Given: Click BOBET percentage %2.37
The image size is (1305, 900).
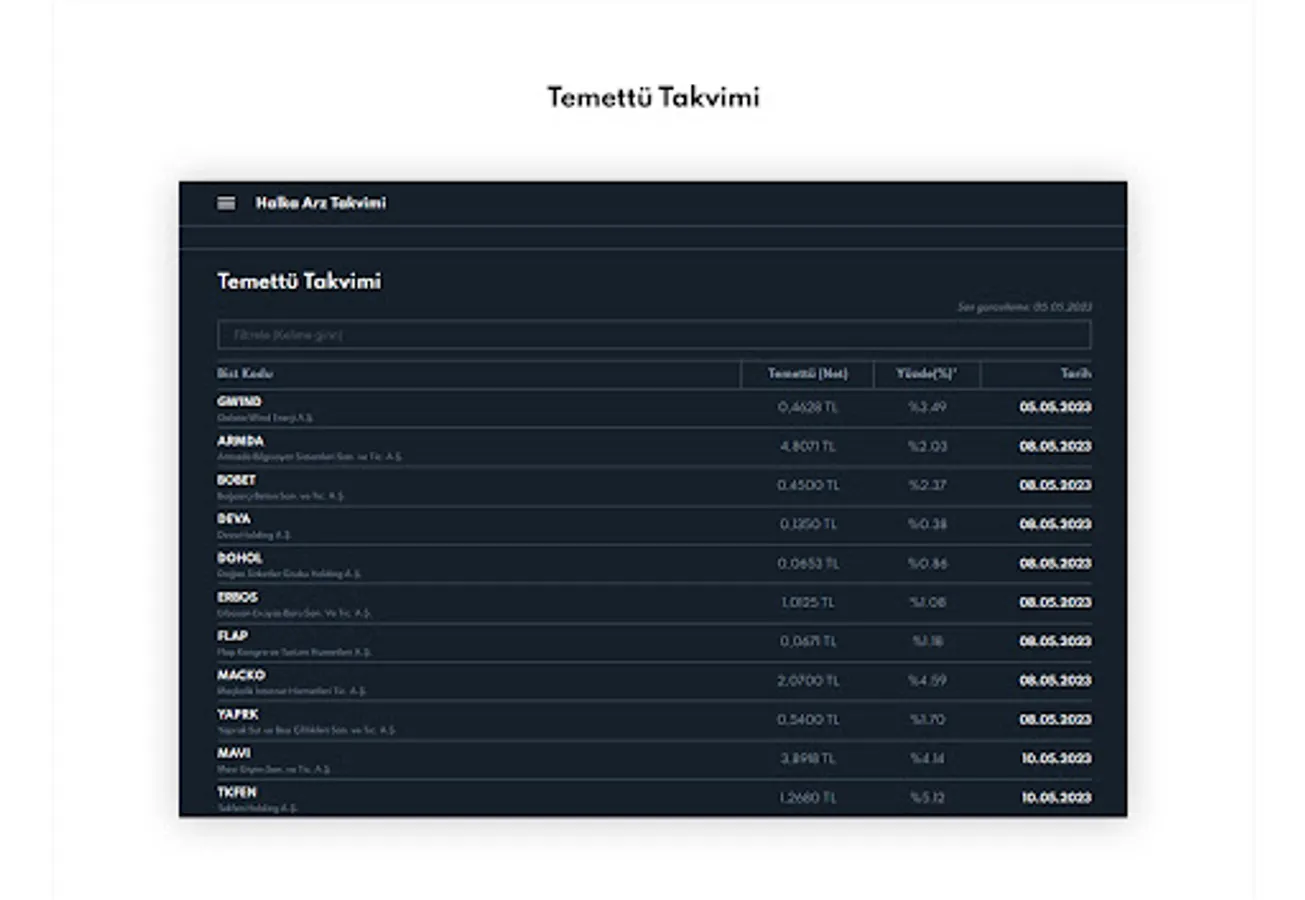Looking at the screenshot, I should point(927,485).
